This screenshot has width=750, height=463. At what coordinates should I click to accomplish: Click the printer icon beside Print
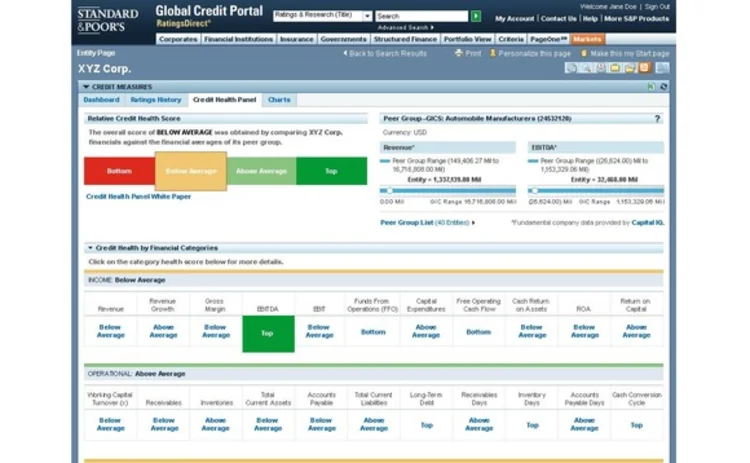(x=459, y=53)
